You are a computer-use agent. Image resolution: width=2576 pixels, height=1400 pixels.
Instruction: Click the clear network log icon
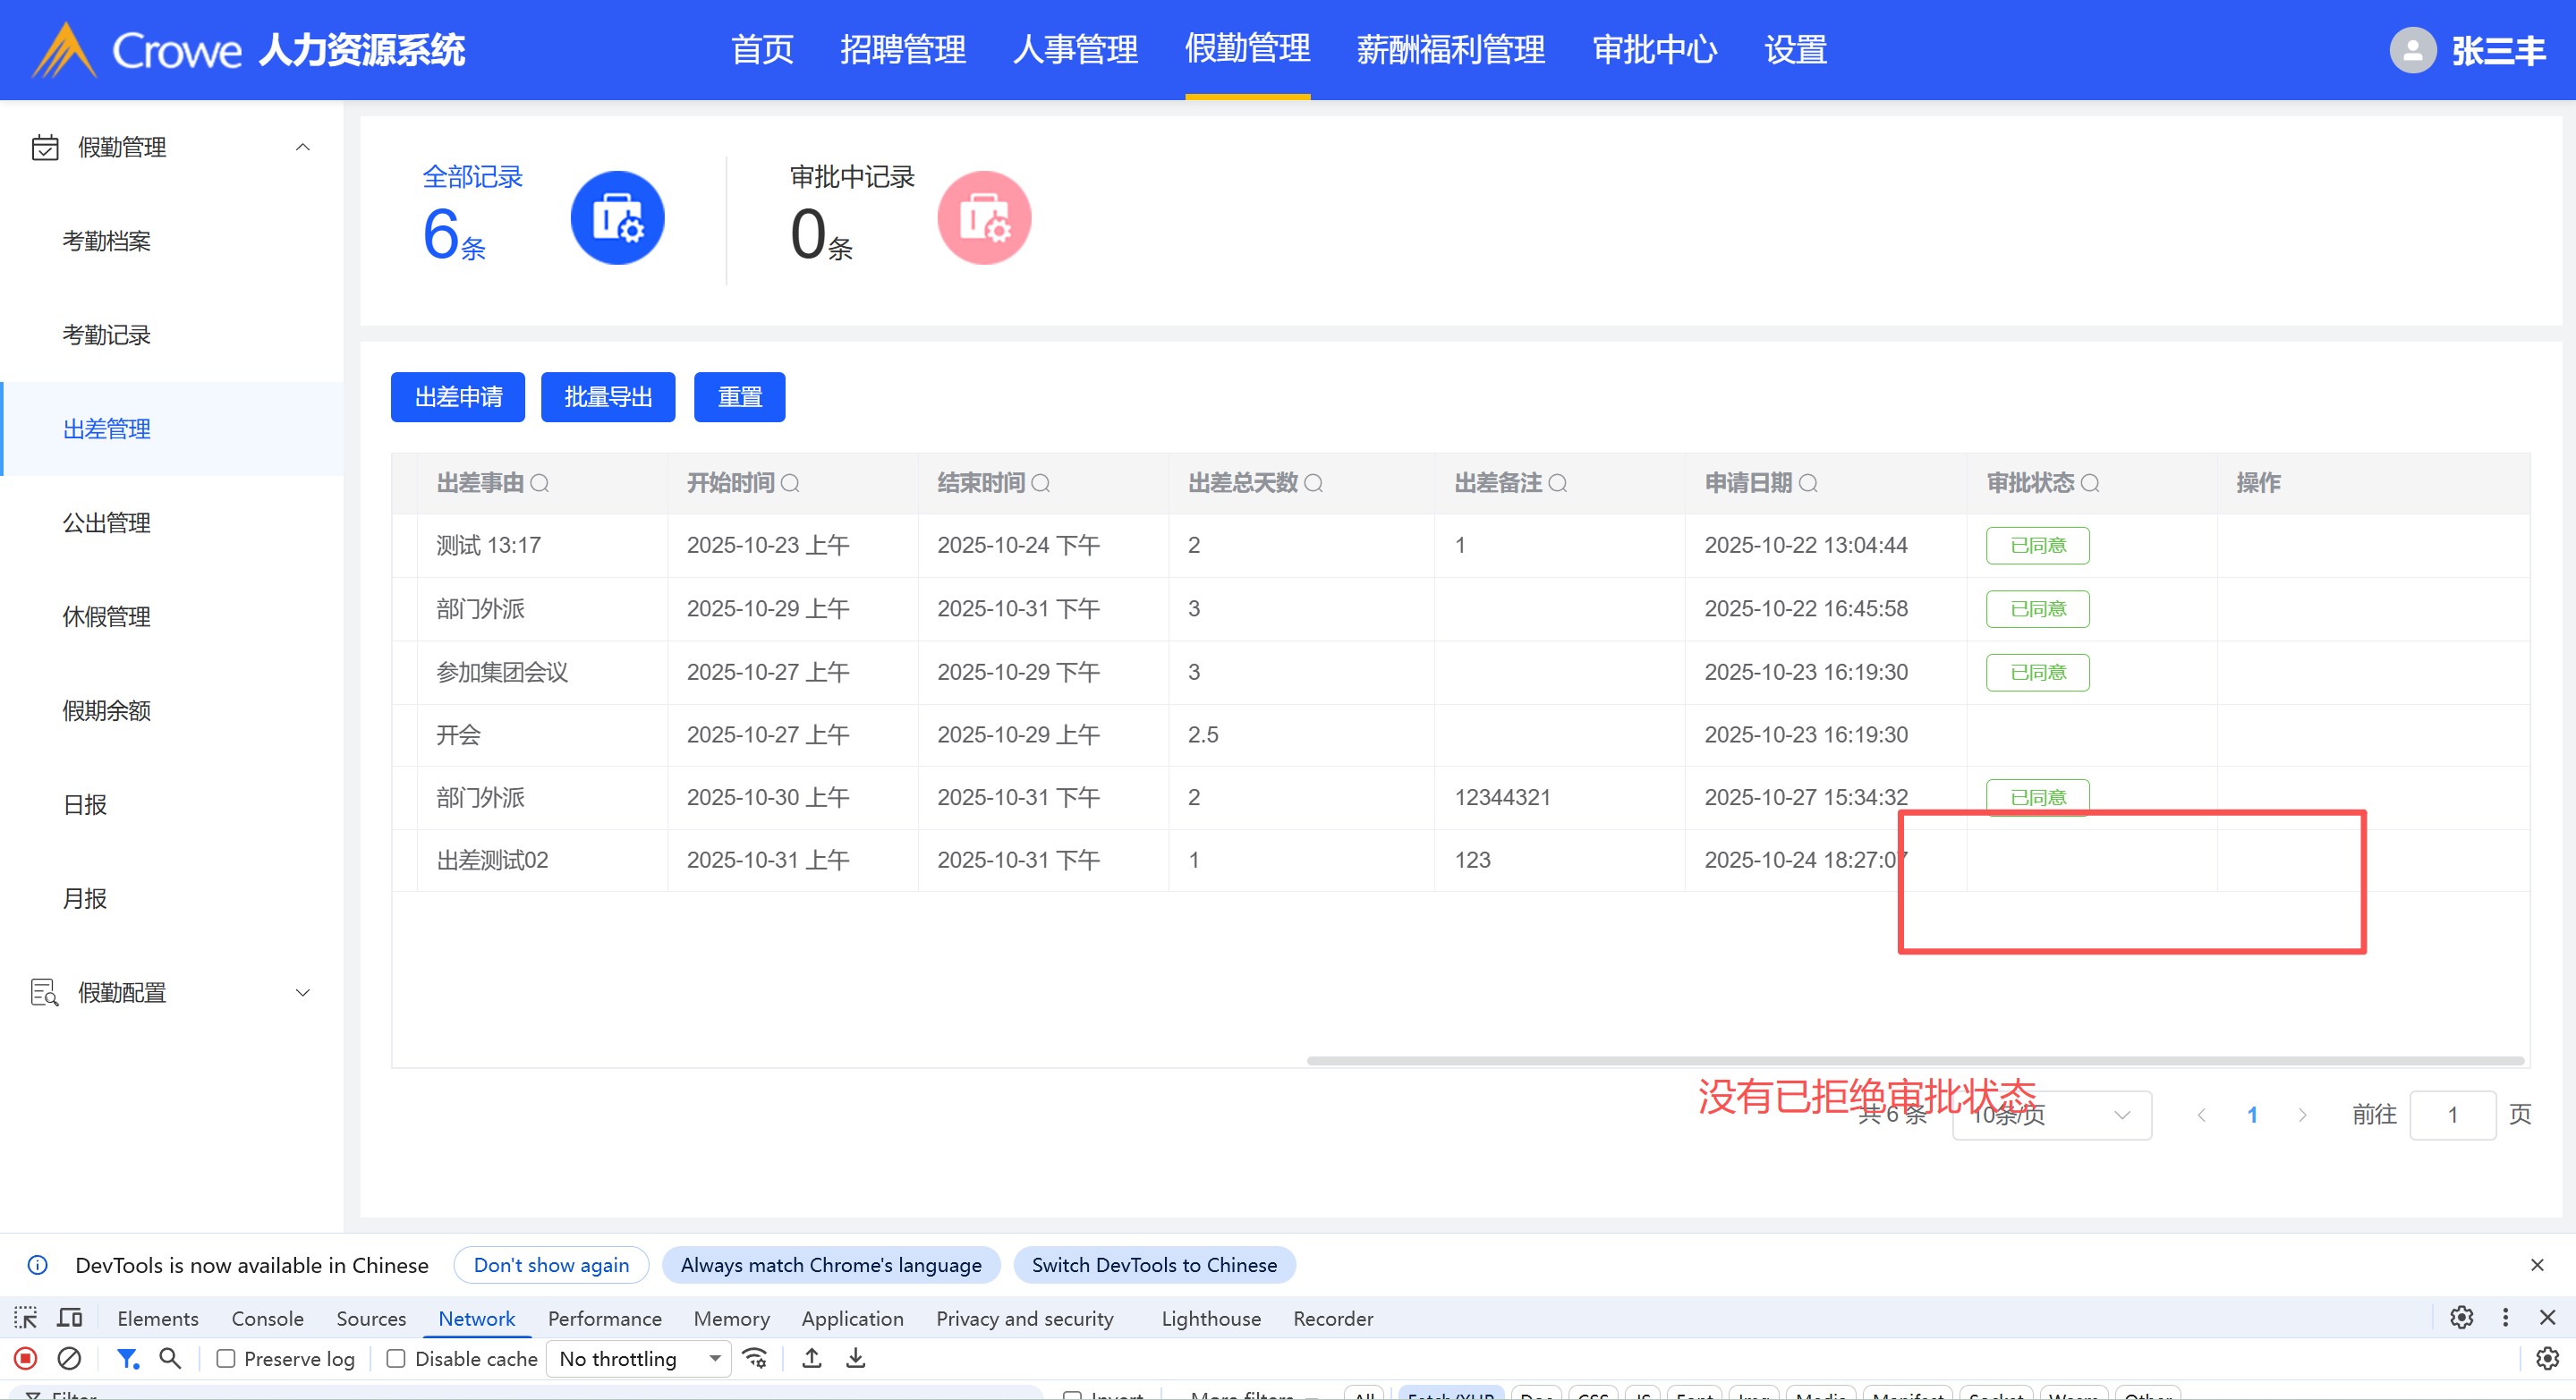click(69, 1358)
